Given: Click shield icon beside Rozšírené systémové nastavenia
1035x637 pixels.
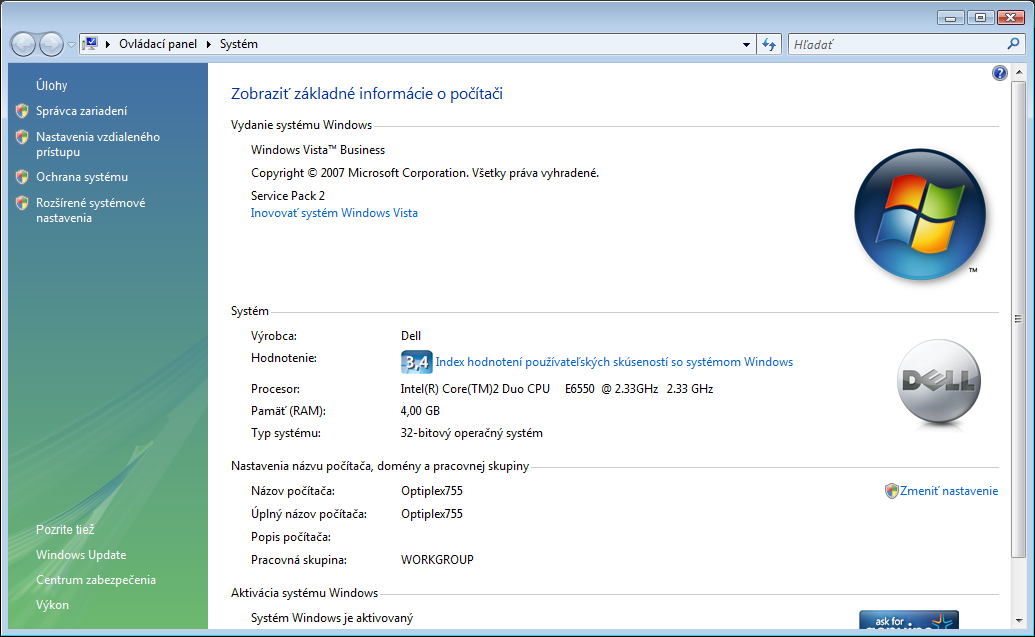Looking at the screenshot, I should pos(22,203).
